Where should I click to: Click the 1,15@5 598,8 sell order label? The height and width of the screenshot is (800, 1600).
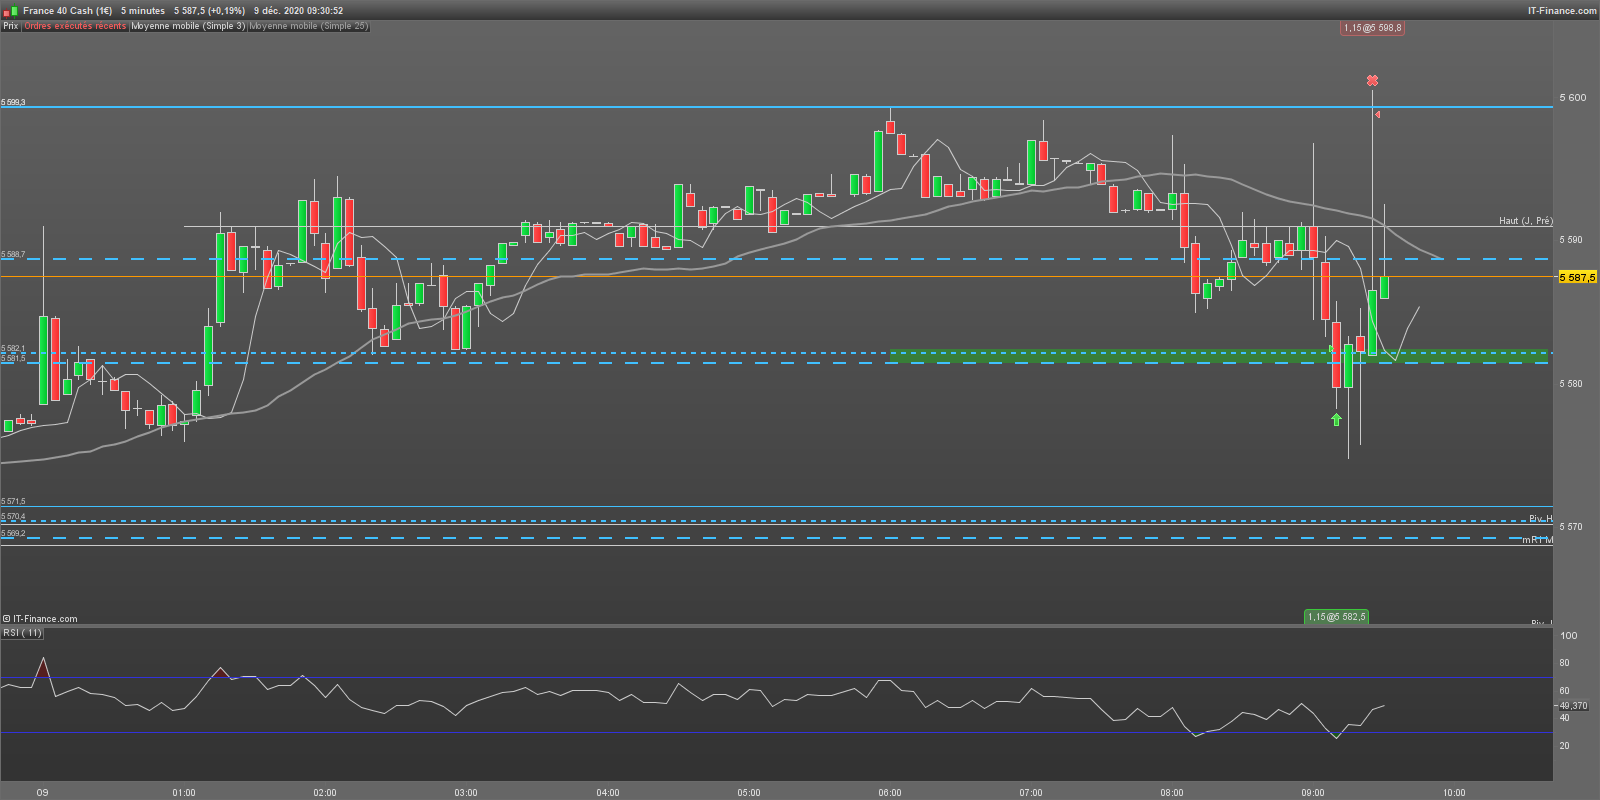point(1372,28)
